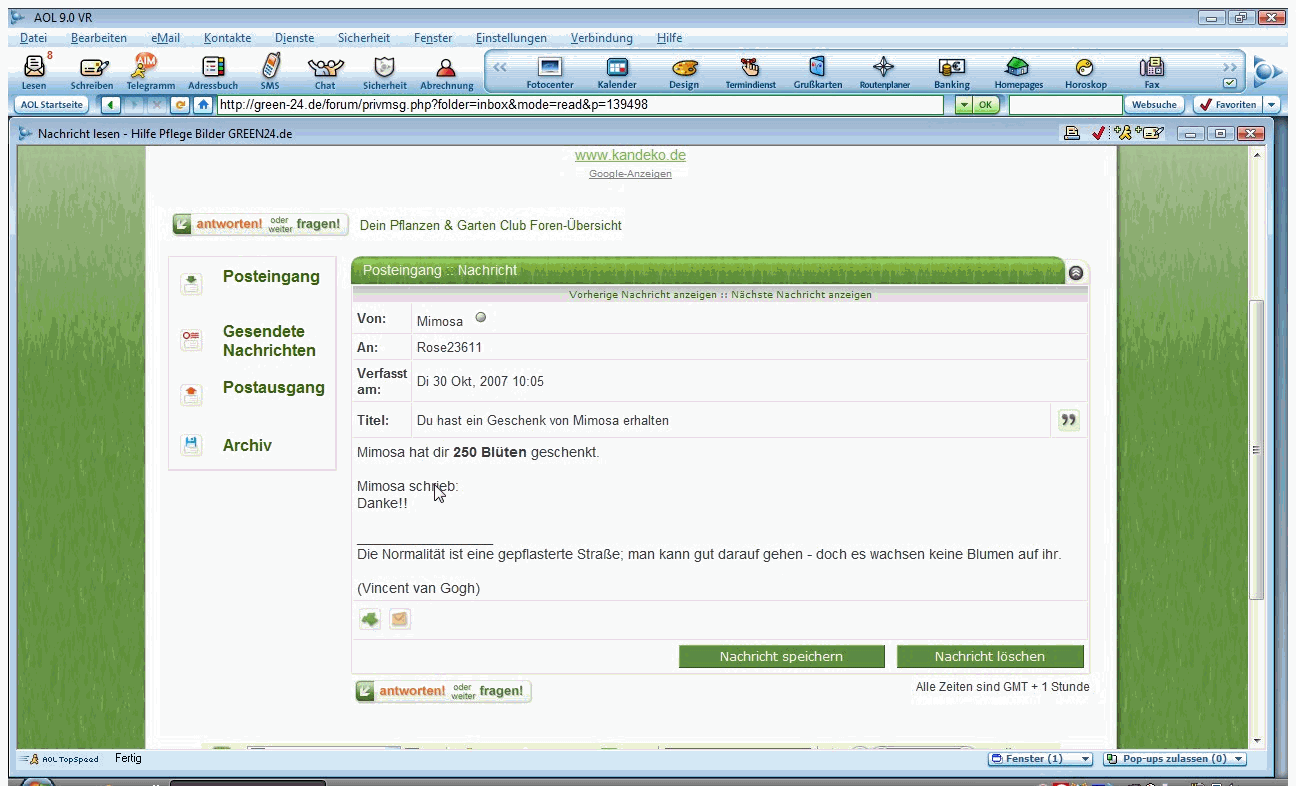Click the Nachricht löschen button
This screenshot has width=1296, height=786.
(990, 657)
